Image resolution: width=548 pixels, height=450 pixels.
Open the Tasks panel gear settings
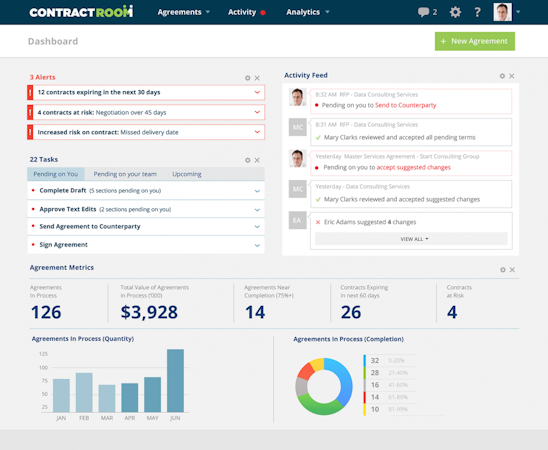[247, 160]
